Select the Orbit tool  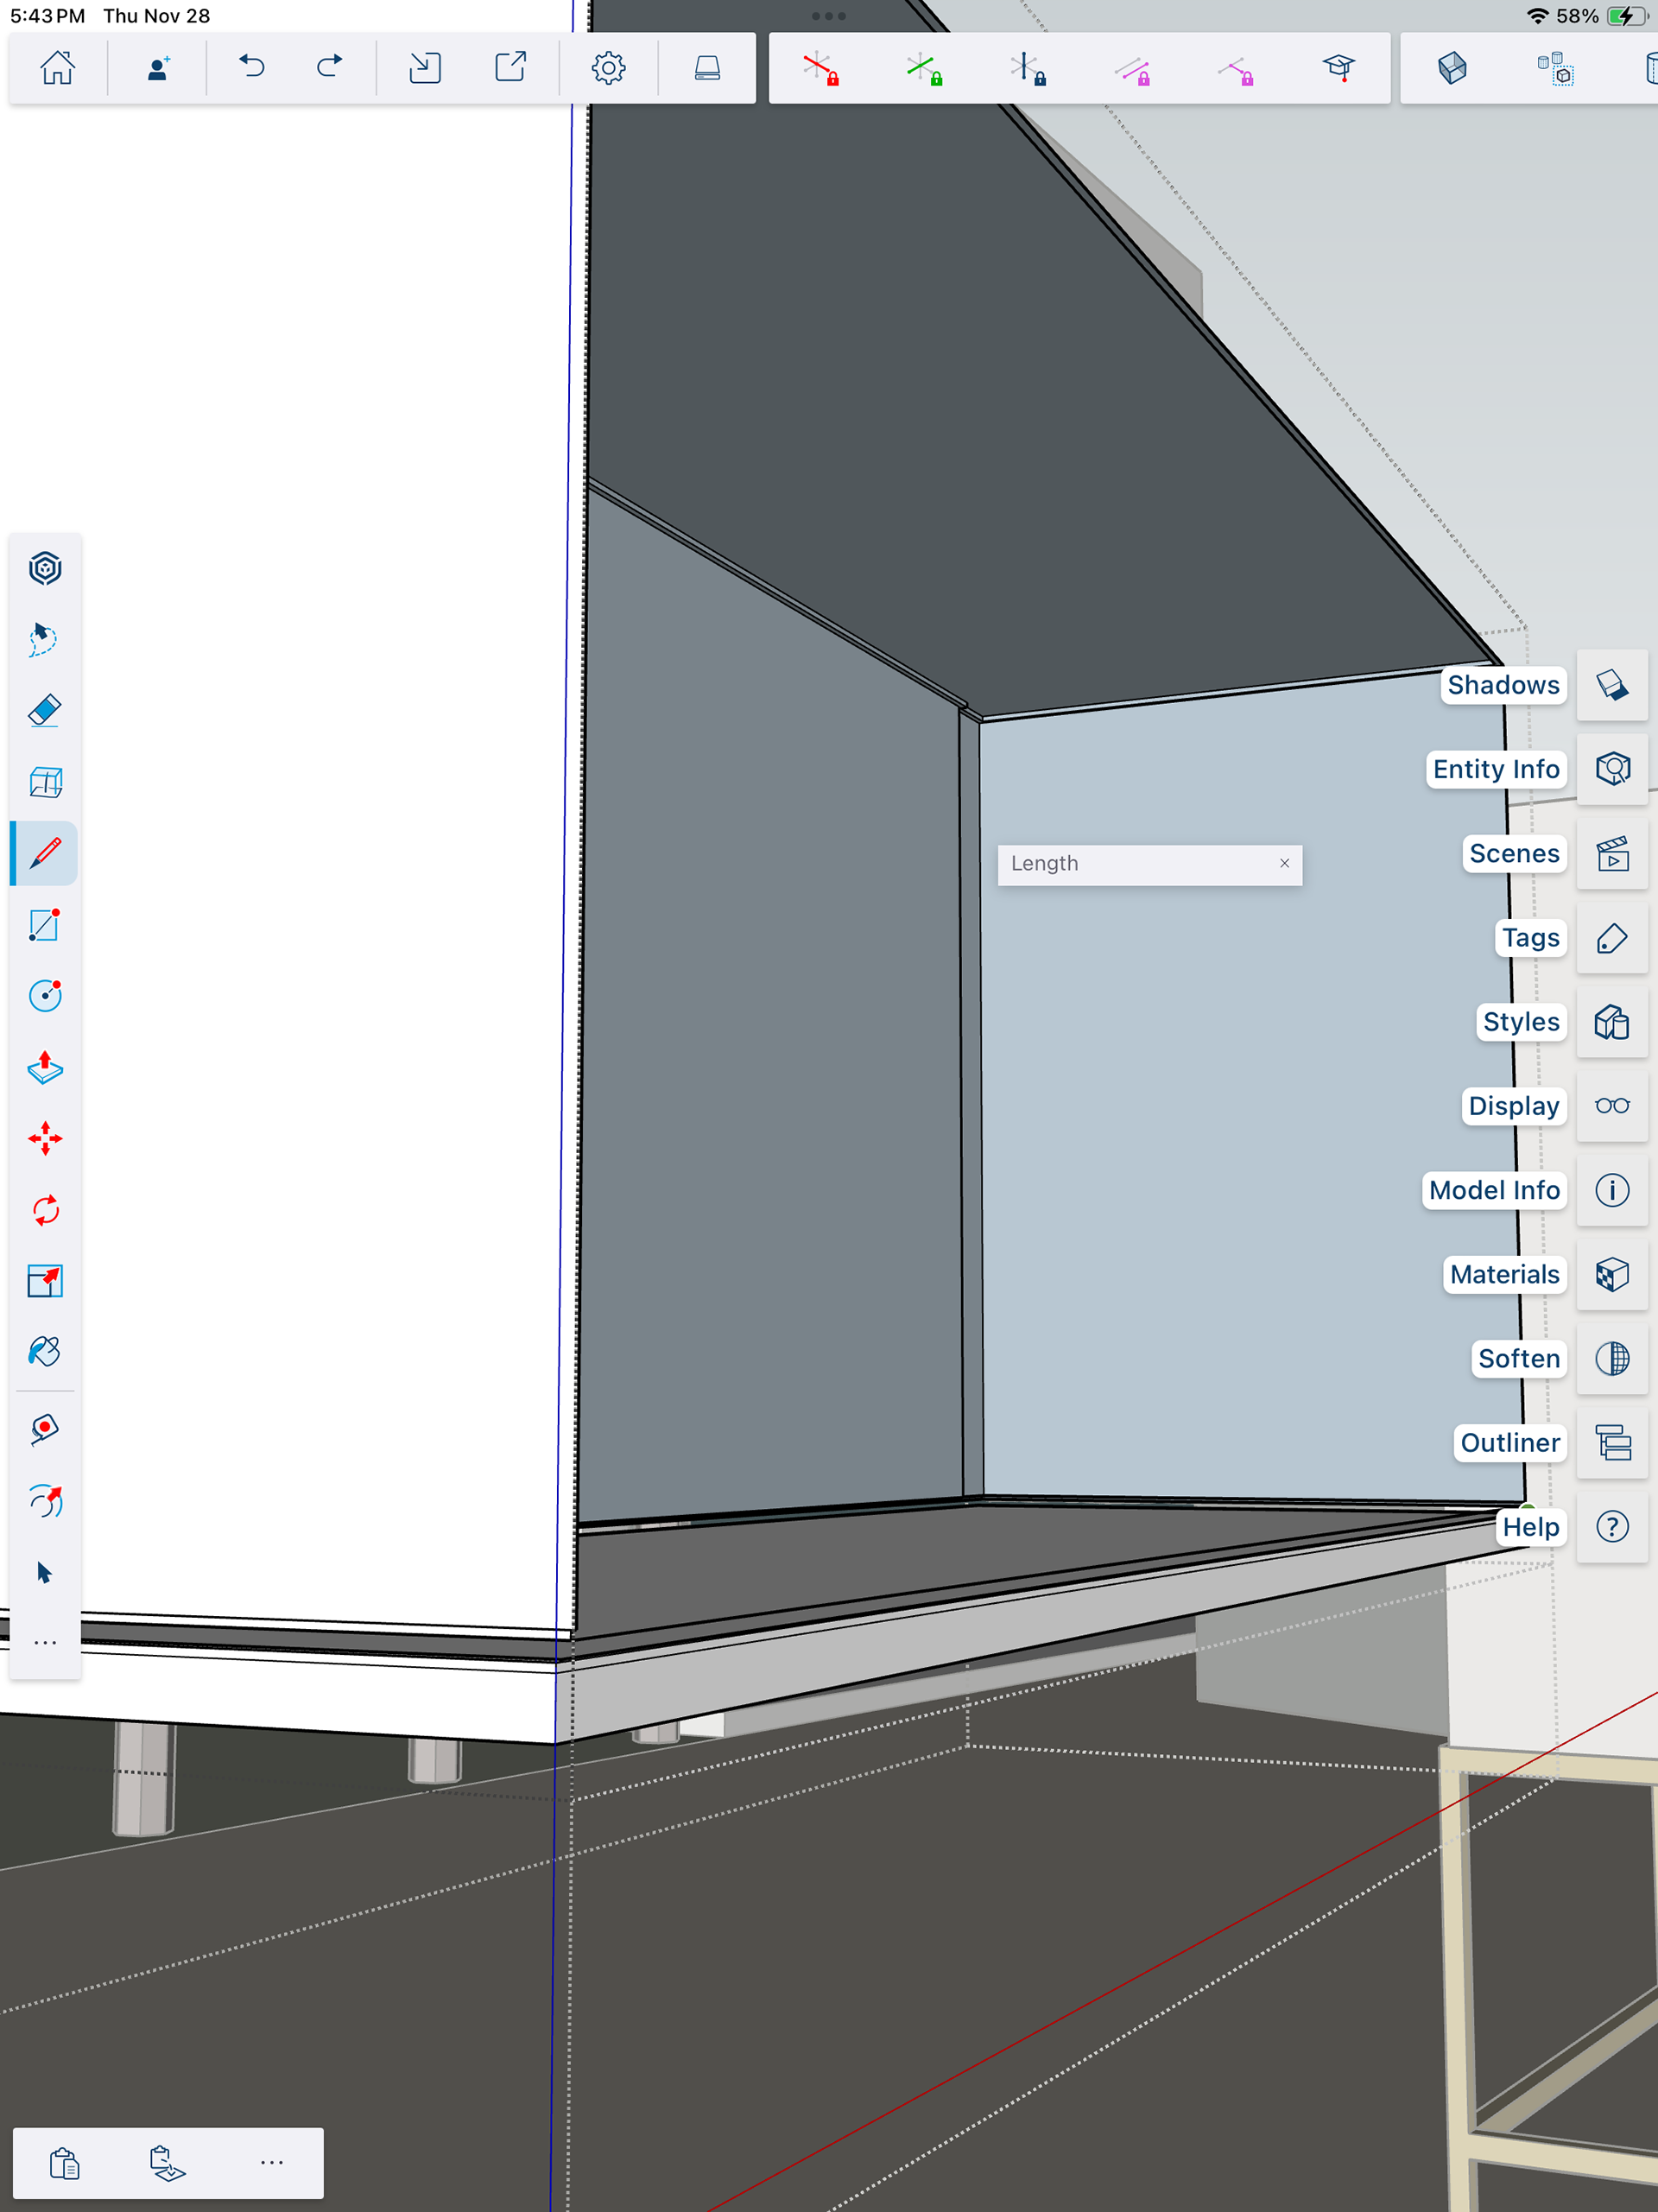(x=45, y=1501)
